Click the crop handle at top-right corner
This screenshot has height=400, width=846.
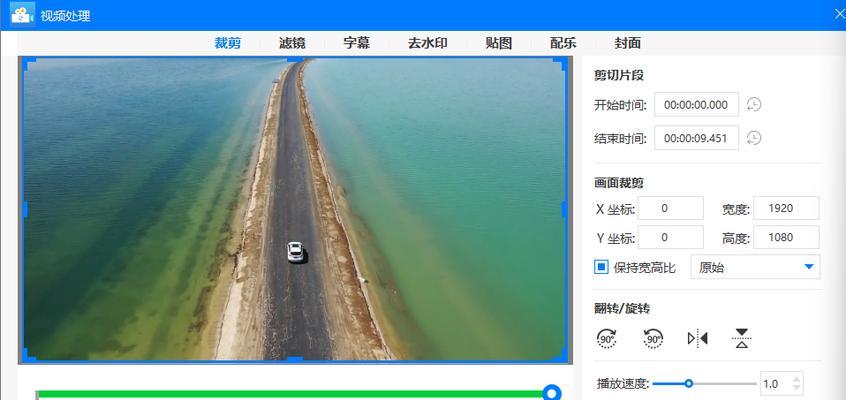pyautogui.click(x=561, y=64)
